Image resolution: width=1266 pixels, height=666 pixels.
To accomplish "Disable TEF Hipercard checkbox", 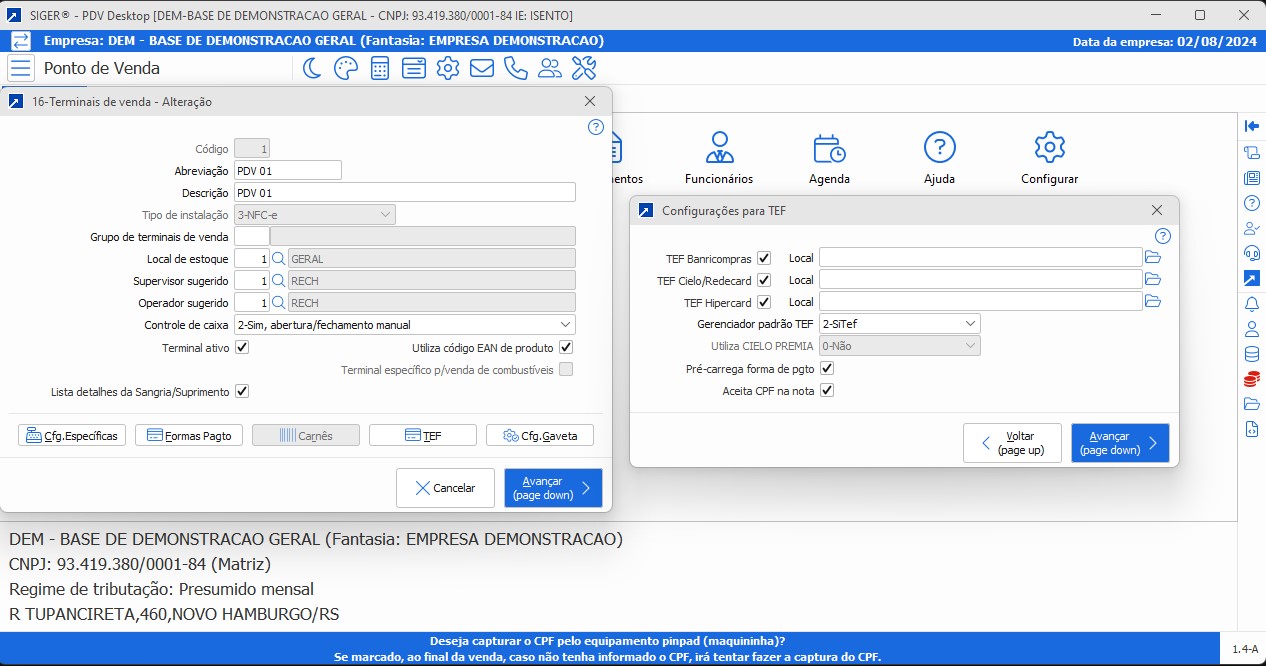I will click(x=764, y=302).
